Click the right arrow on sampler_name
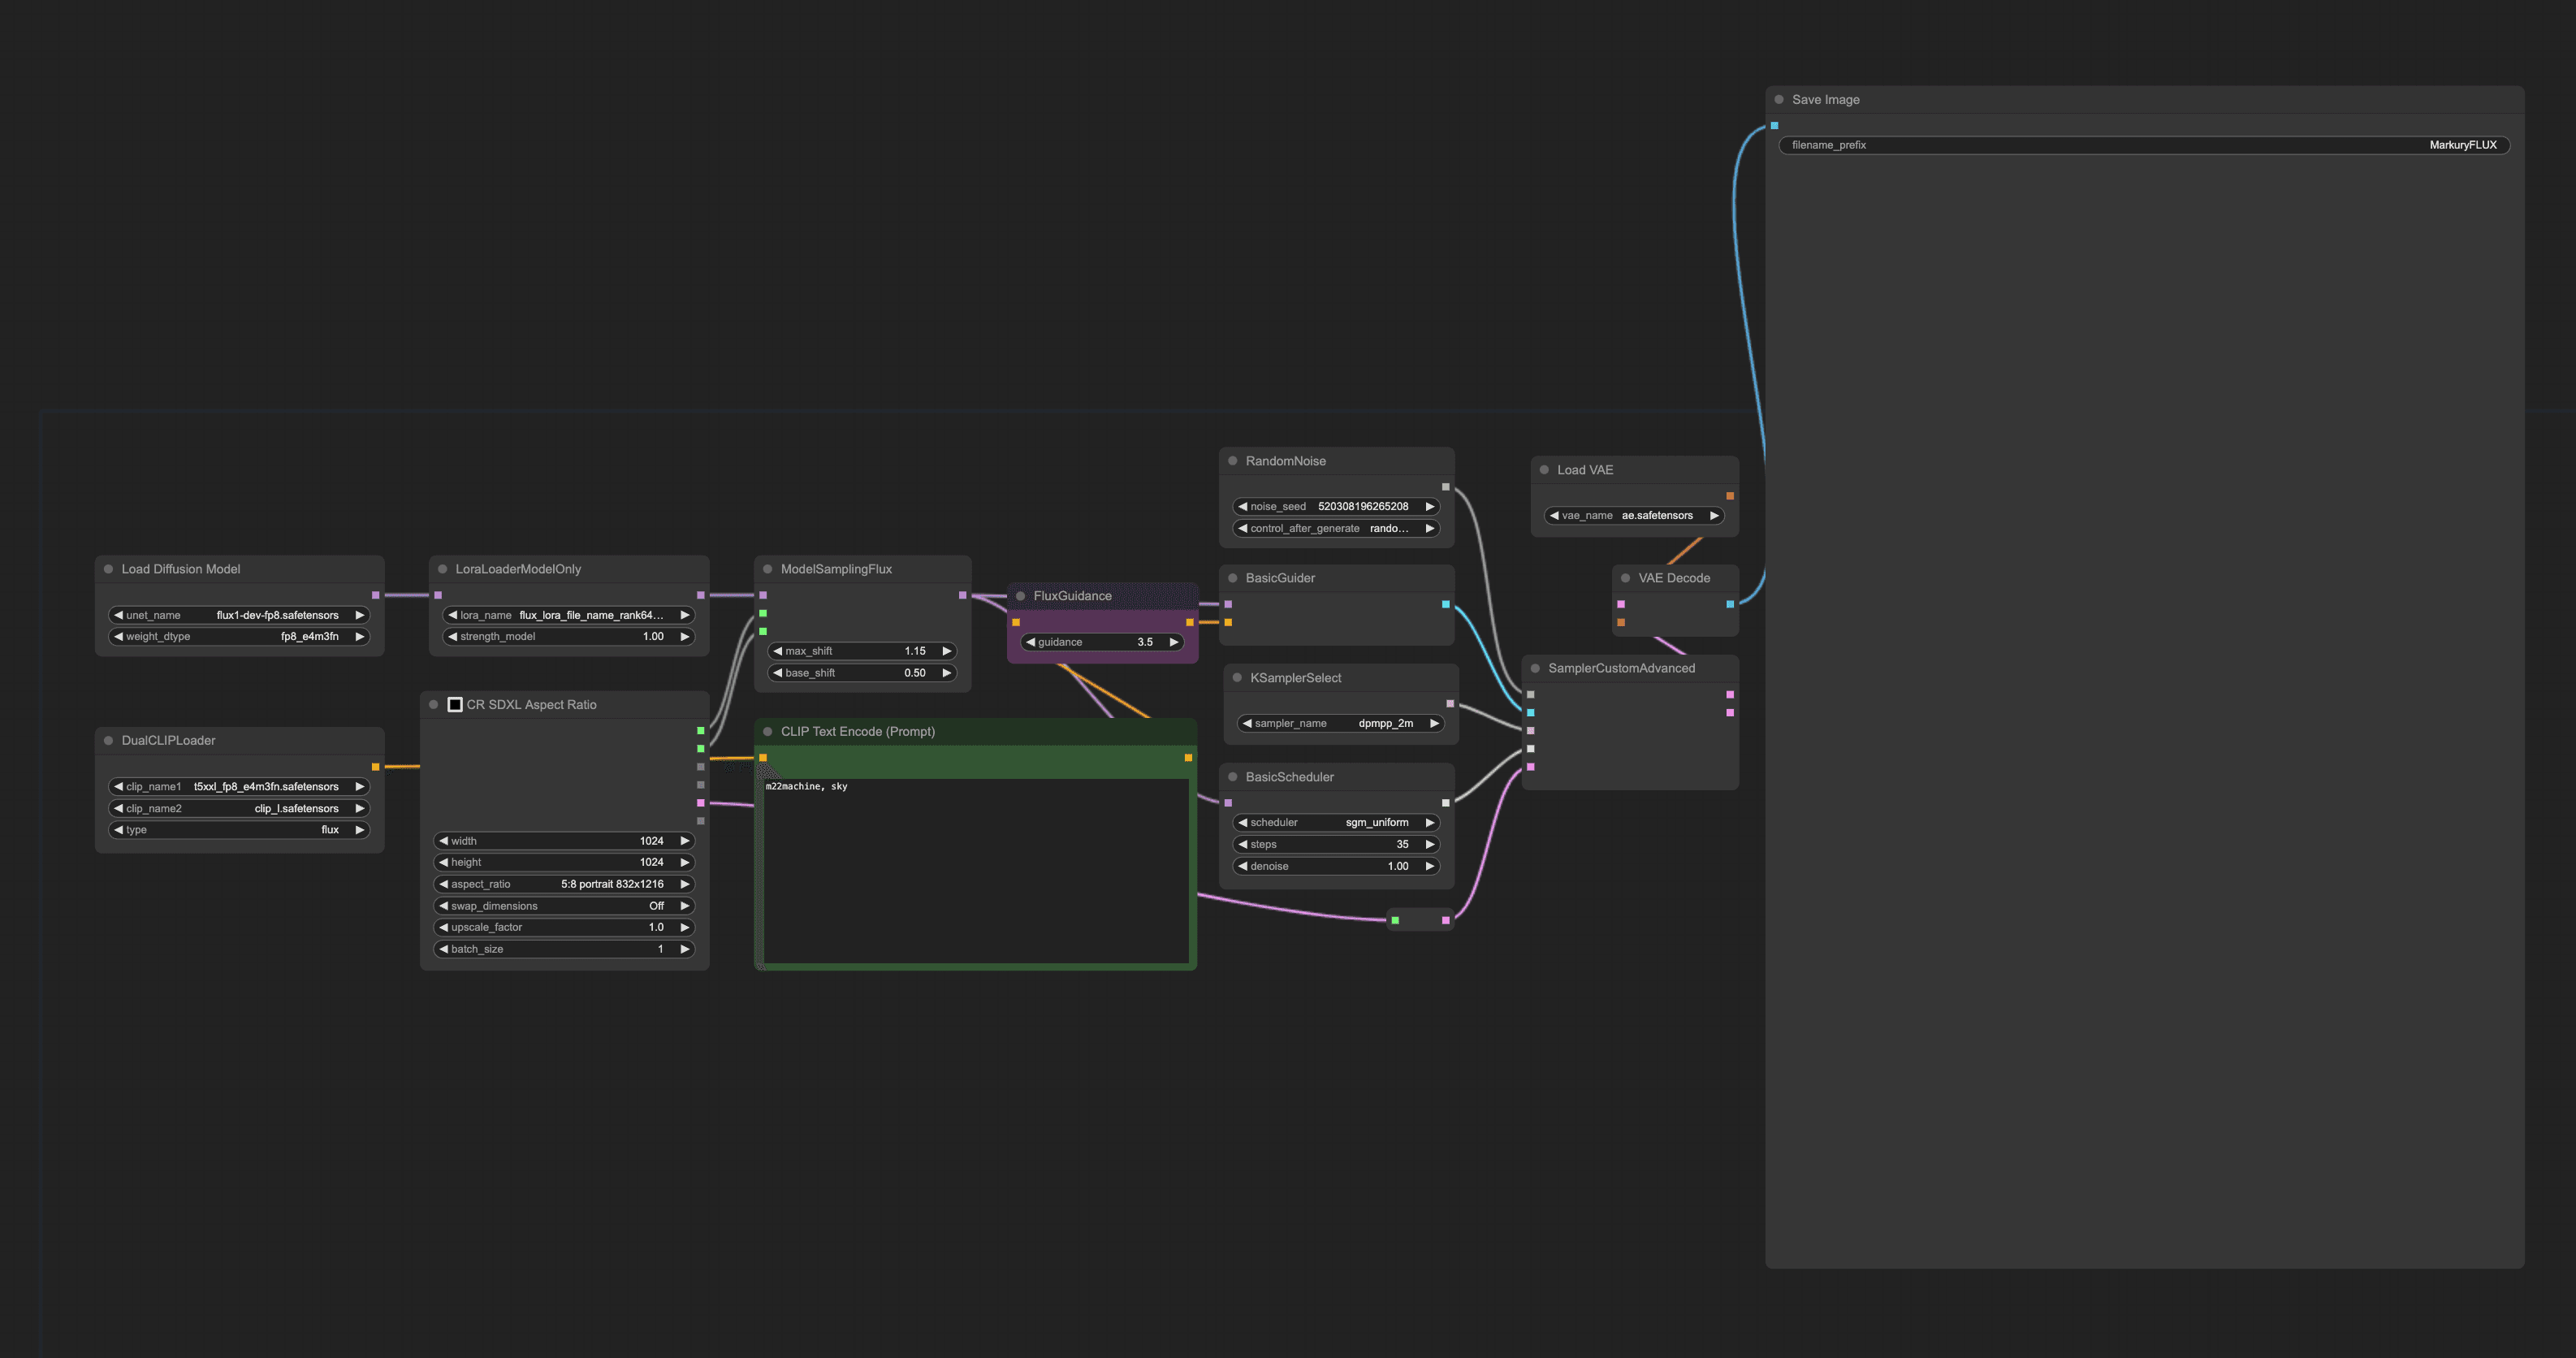 [1433, 723]
